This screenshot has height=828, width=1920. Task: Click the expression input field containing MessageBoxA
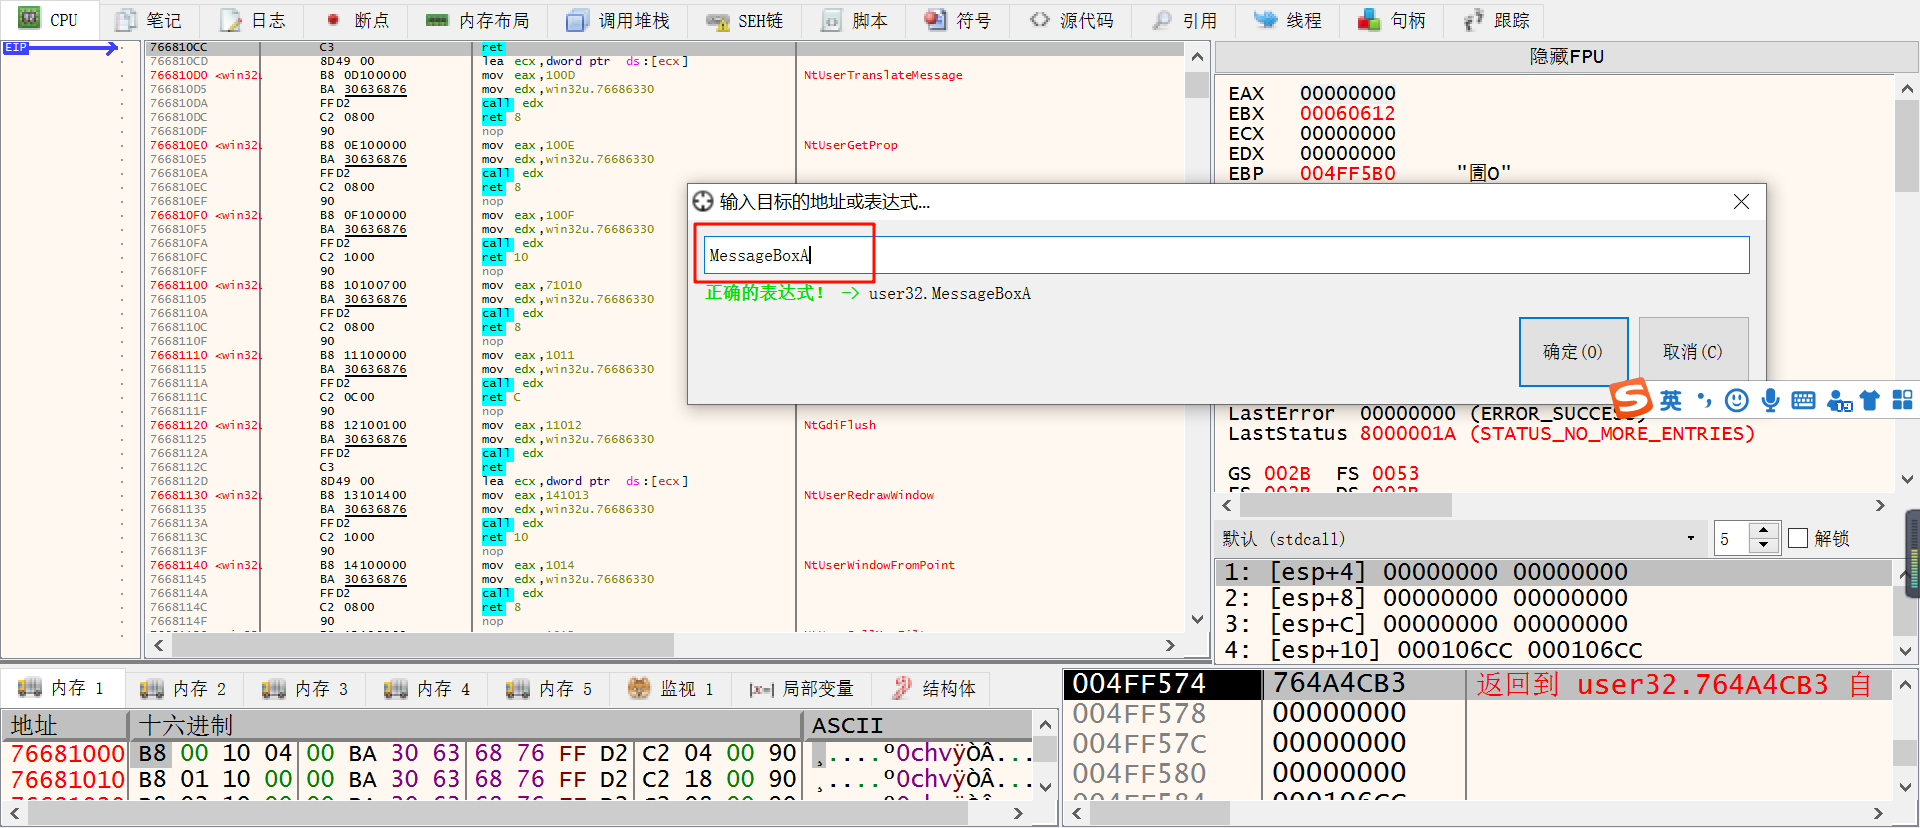tap(1226, 255)
